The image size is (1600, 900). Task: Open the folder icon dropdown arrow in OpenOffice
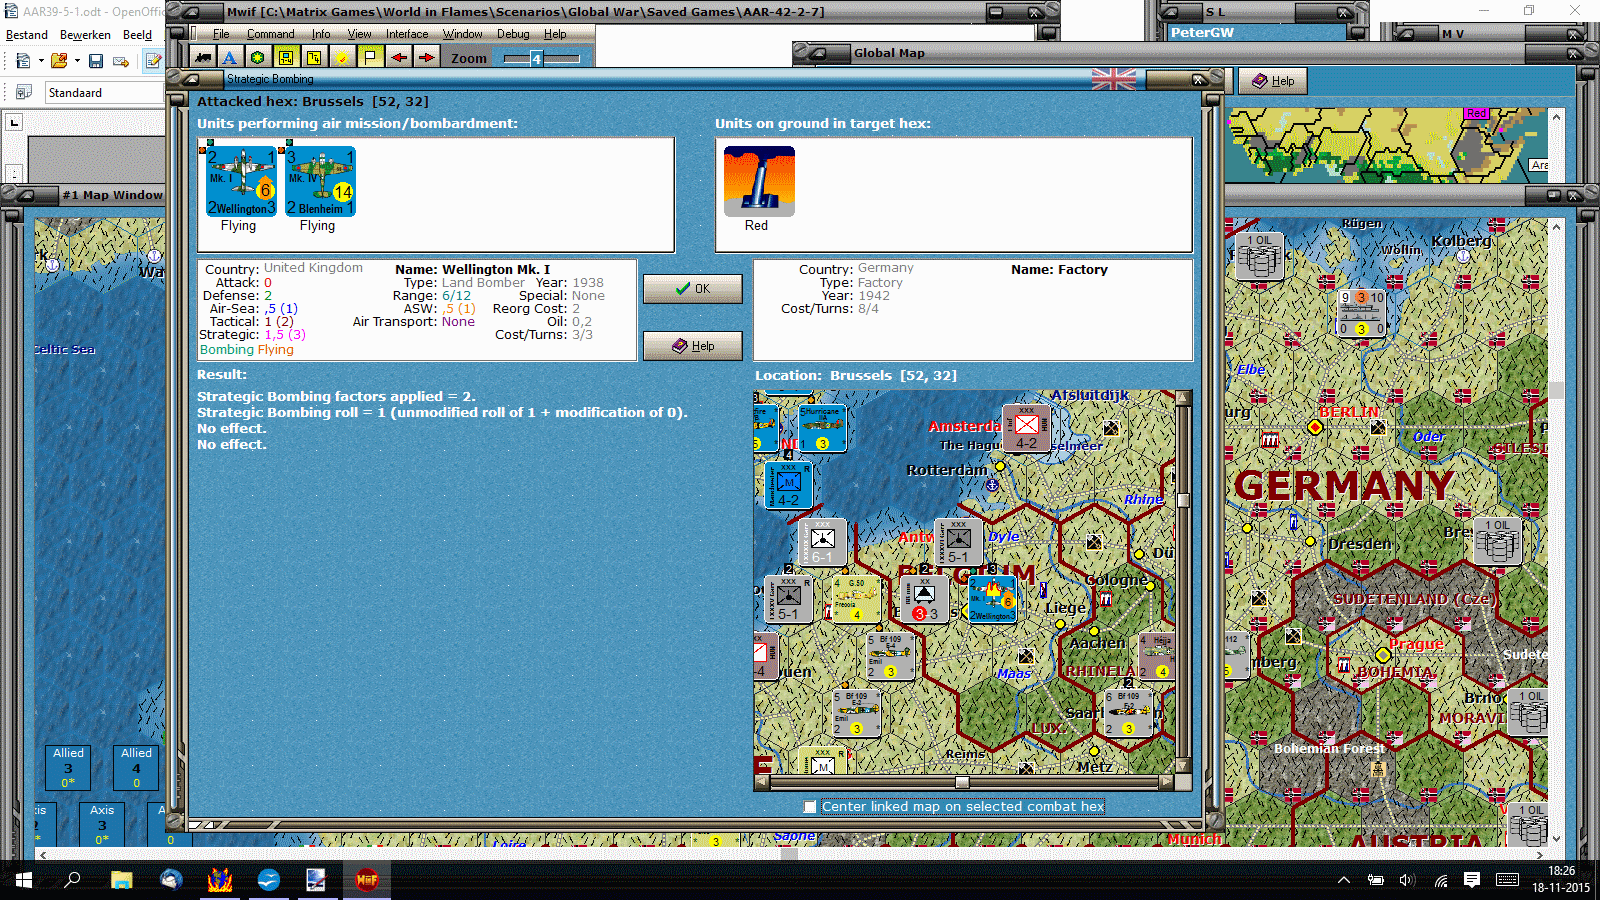coord(77,61)
